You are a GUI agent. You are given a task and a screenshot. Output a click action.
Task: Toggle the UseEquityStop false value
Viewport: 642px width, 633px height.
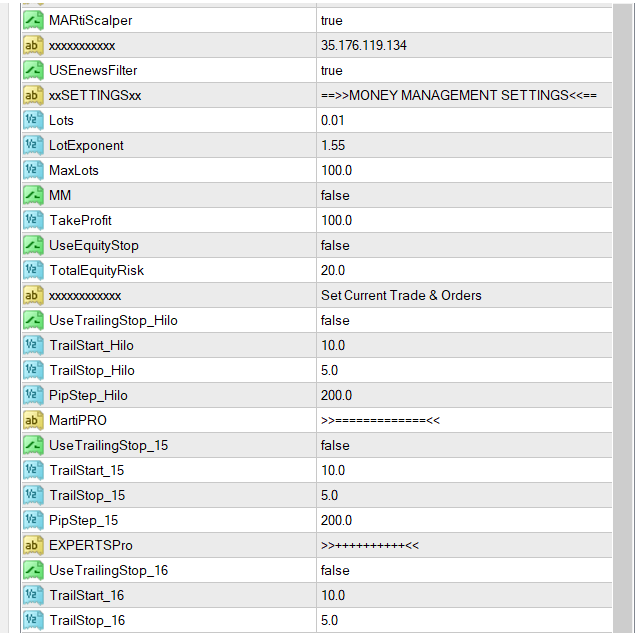point(335,245)
